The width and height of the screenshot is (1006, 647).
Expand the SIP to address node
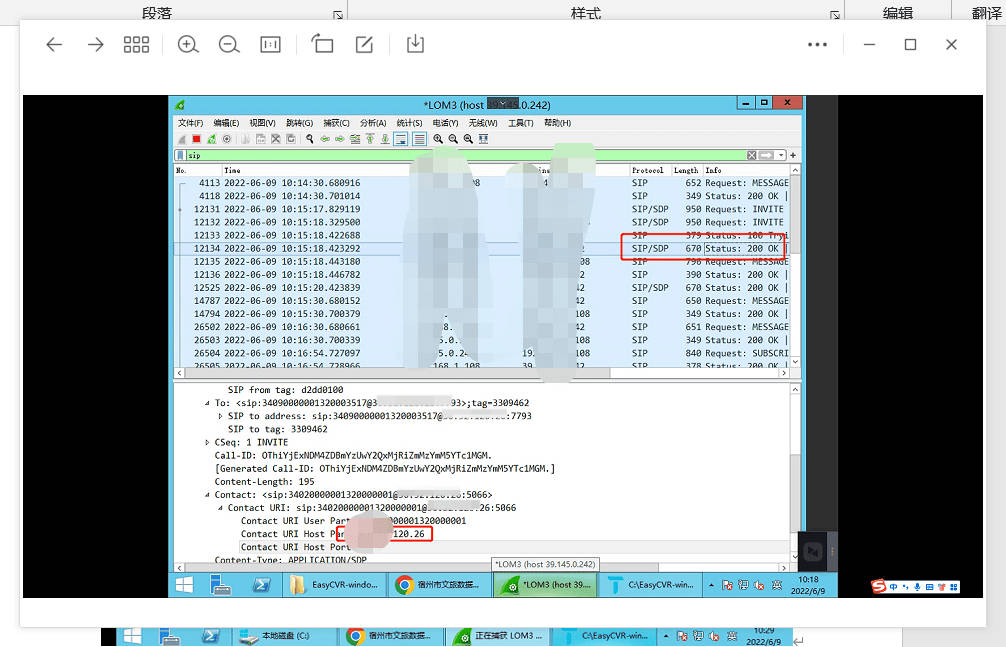(x=220, y=417)
